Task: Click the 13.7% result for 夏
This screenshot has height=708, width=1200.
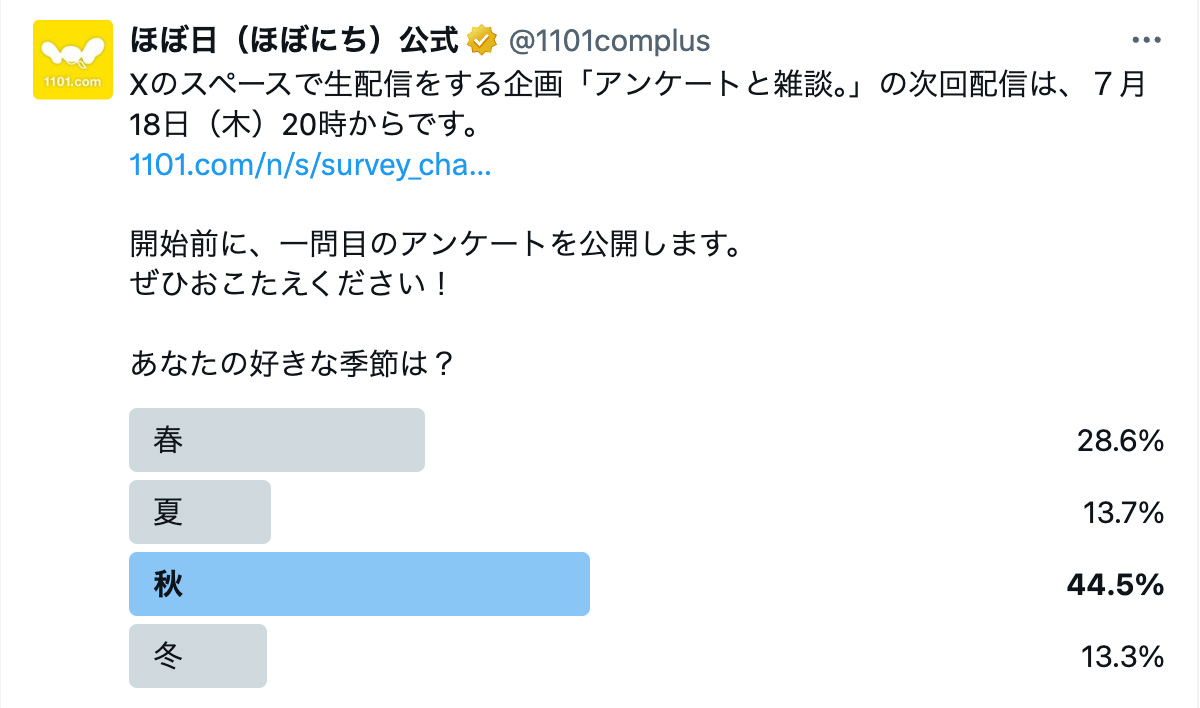Action: point(1122,513)
